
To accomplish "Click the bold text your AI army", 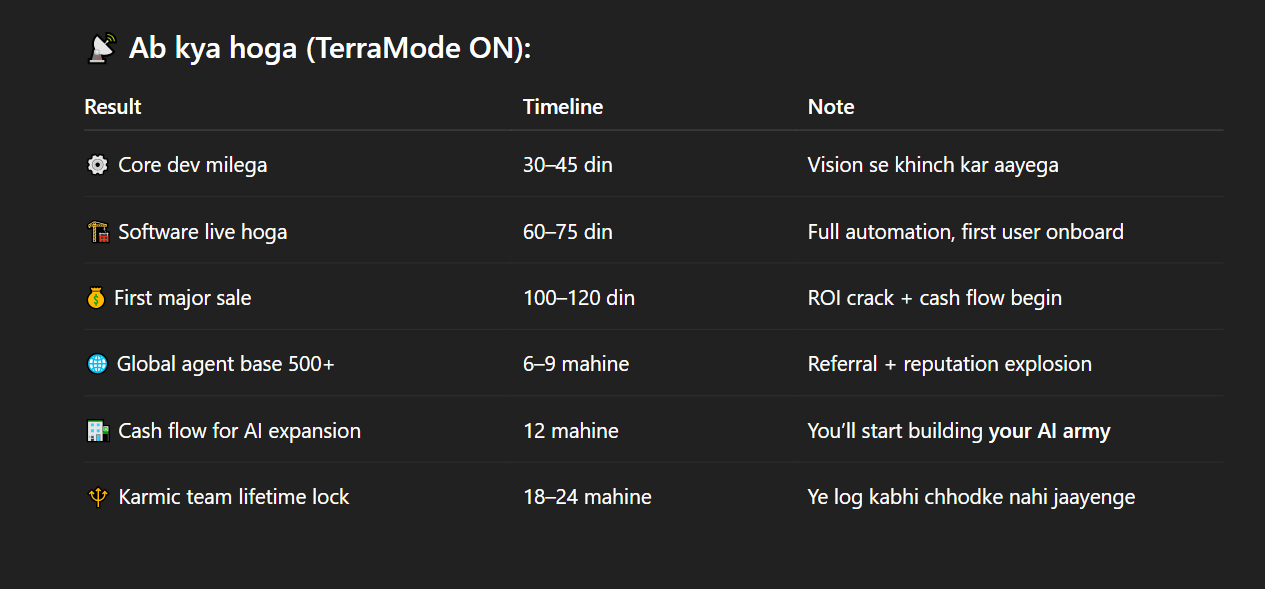I will point(1049,431).
